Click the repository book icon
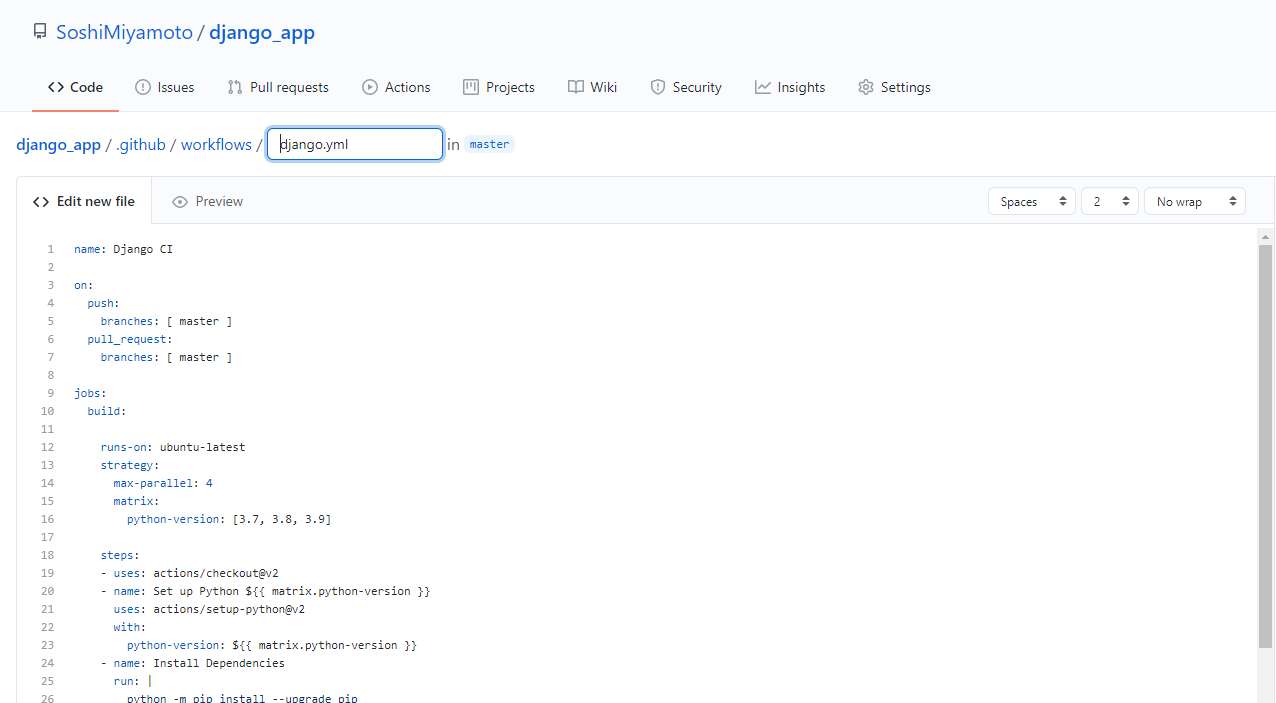The width and height of the screenshot is (1276, 703). (x=40, y=32)
